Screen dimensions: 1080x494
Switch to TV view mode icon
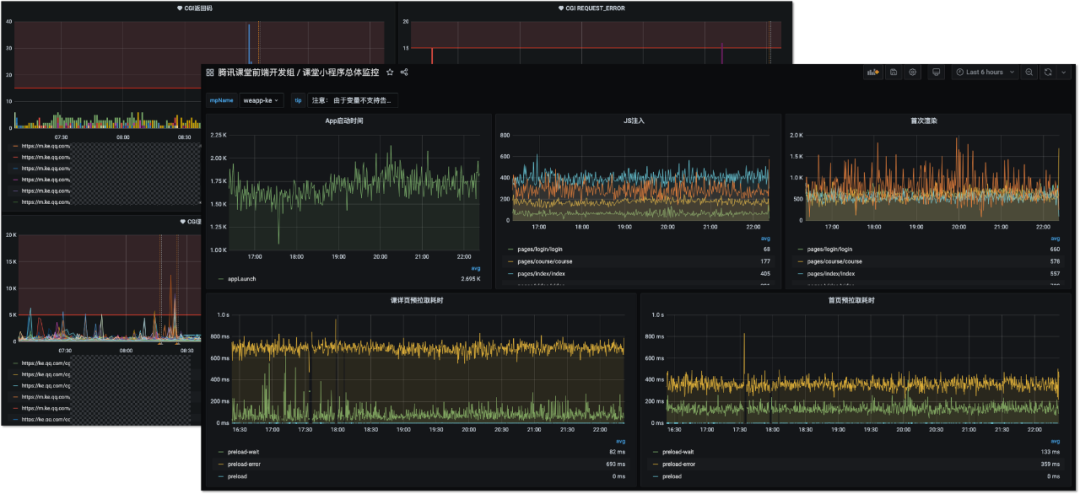point(936,72)
